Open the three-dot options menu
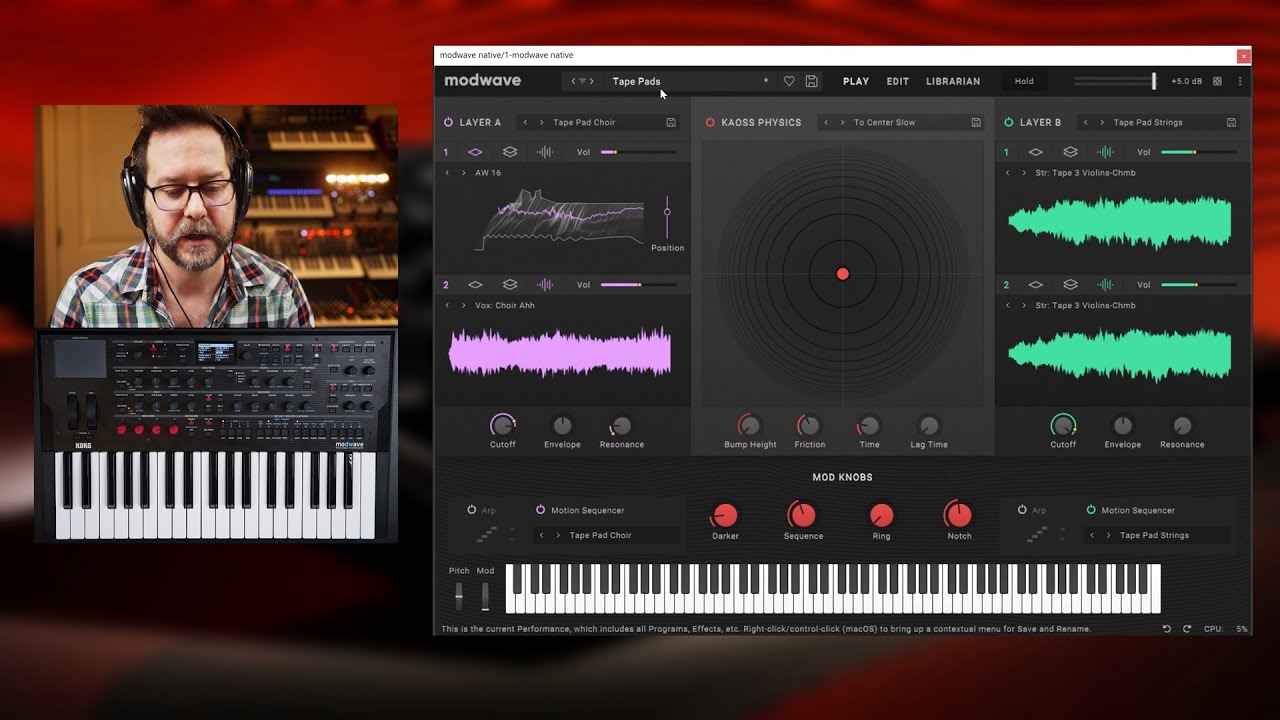This screenshot has height=720, width=1280. (1240, 81)
